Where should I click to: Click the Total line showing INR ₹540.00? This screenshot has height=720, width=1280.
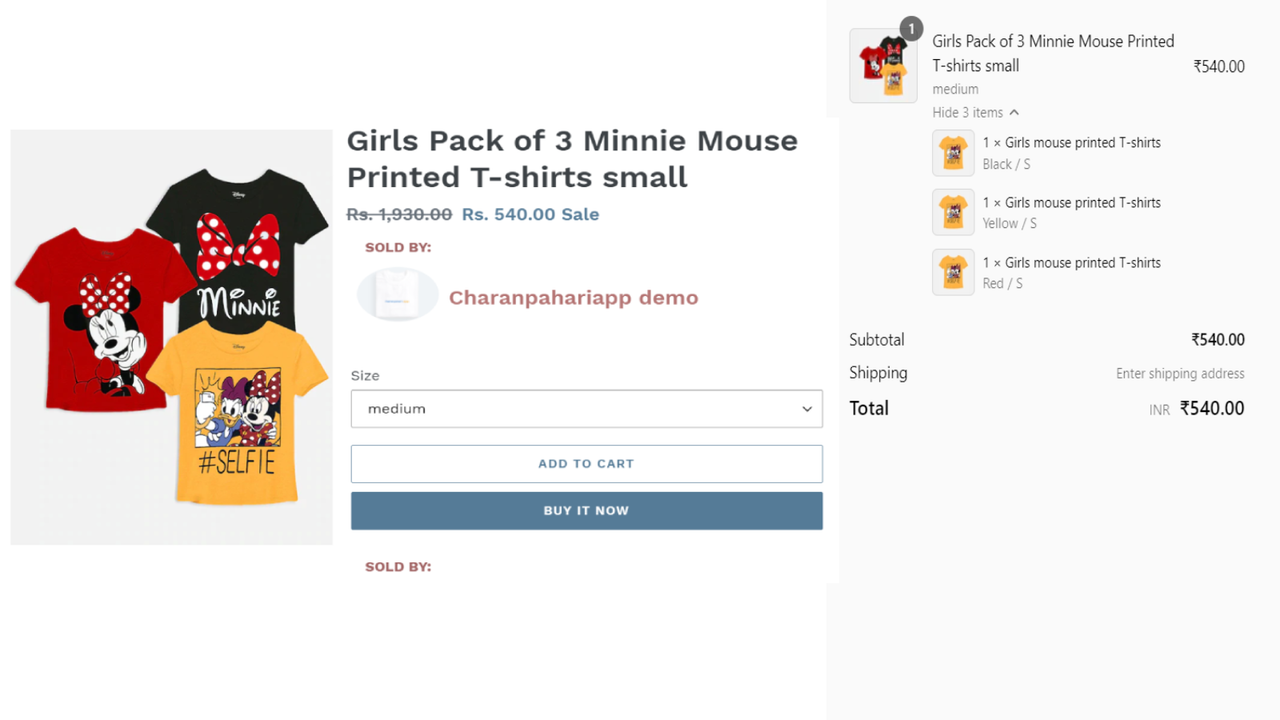(1200, 408)
